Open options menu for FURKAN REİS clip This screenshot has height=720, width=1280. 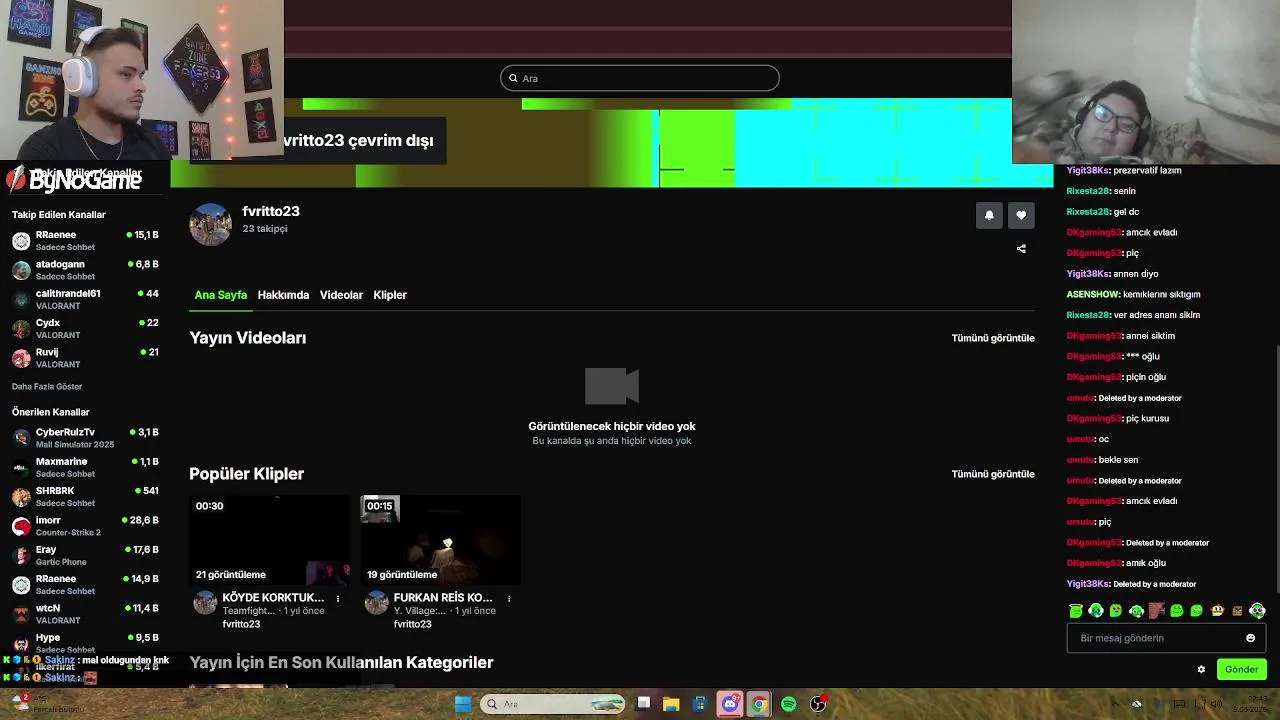point(509,599)
